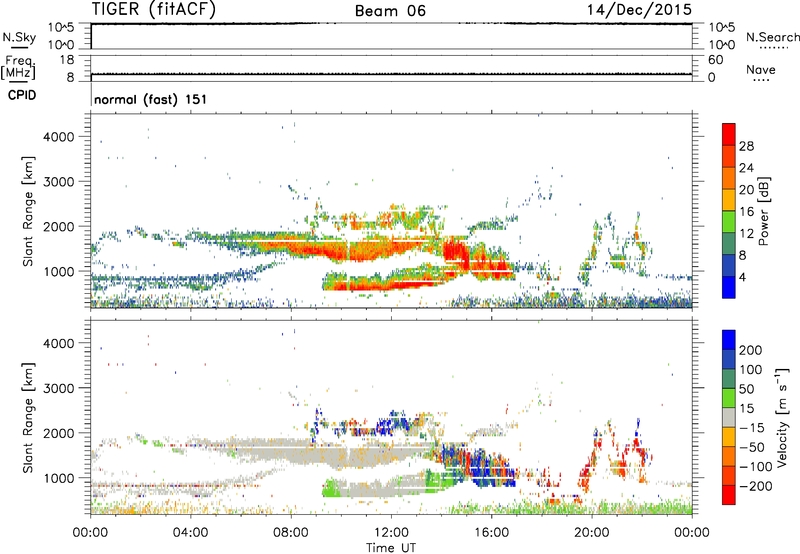Image resolution: width=800 pixels, height=554 pixels.
Task: Click the blue velocity patch near 16:00
Action: point(482,467)
